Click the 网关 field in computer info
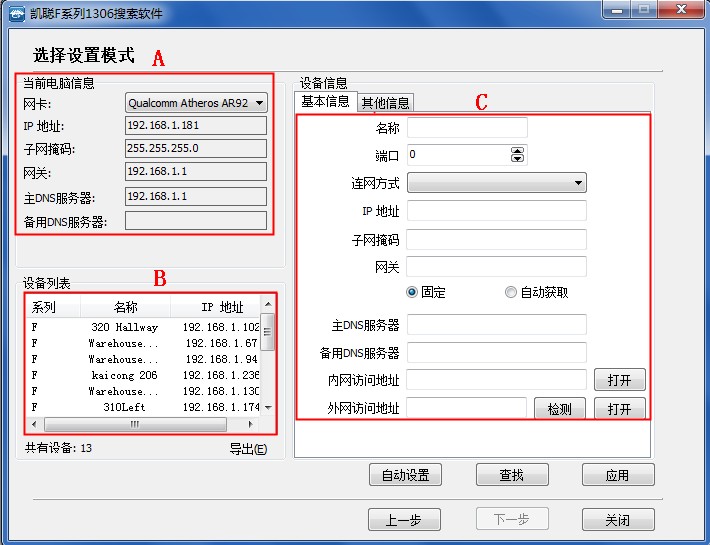This screenshot has height=545, width=710. pyautogui.click(x=196, y=172)
